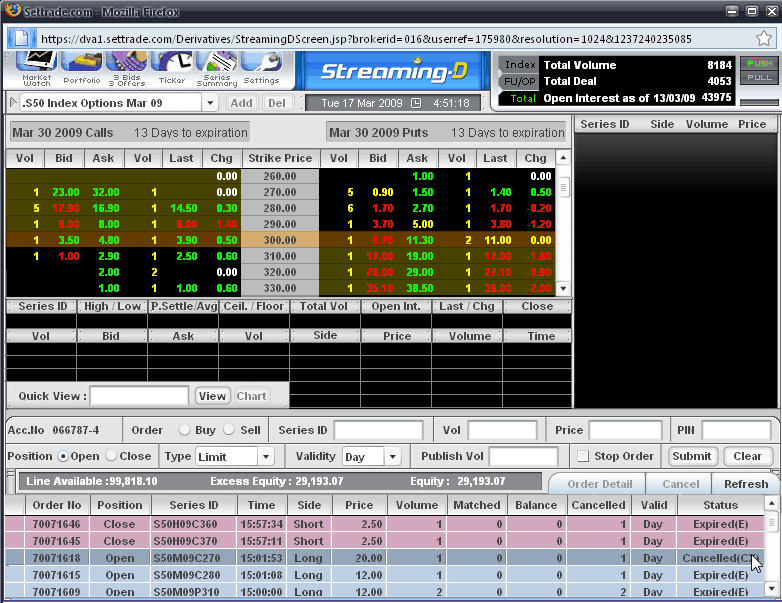The width and height of the screenshot is (782, 603).
Task: Click the Strike Price column header
Action: [x=280, y=158]
